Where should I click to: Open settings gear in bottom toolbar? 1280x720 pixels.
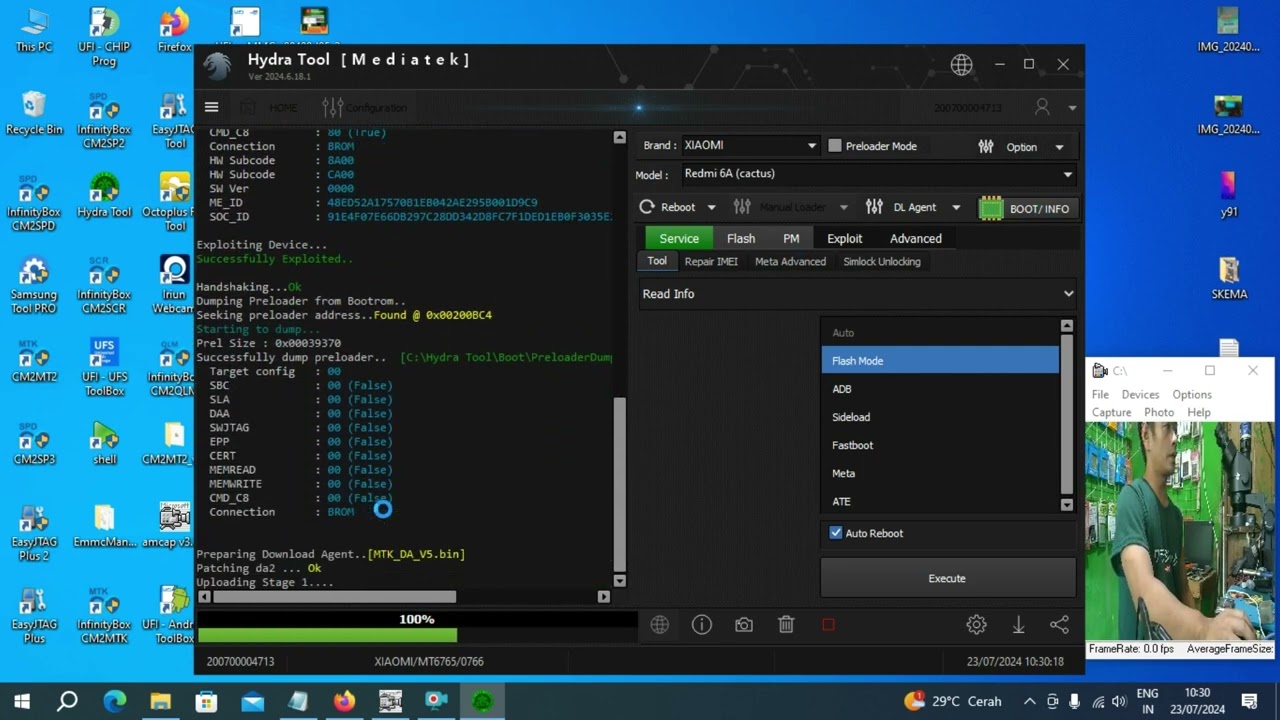click(x=976, y=625)
